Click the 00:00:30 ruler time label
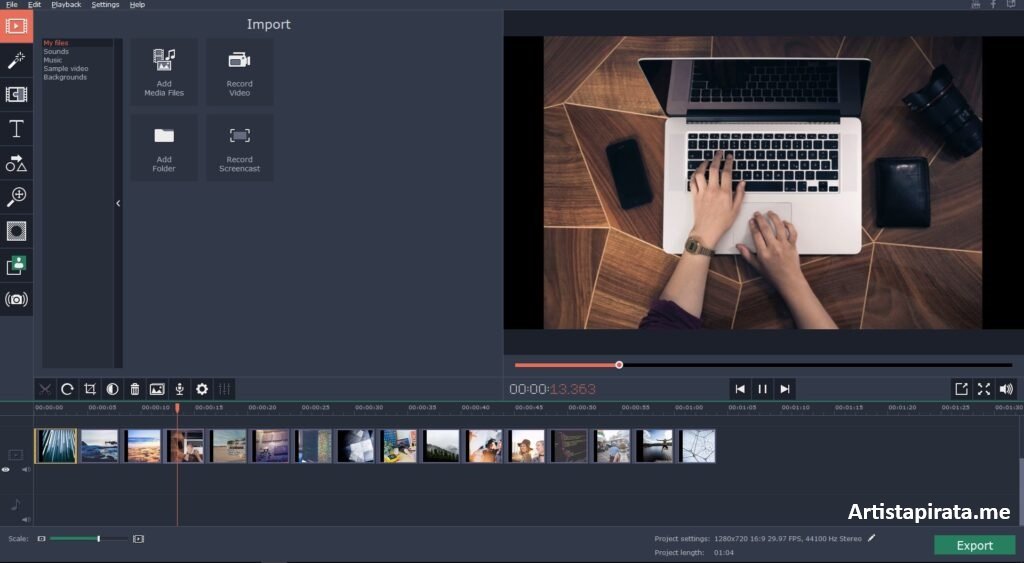This screenshot has width=1024, height=563. pos(369,408)
